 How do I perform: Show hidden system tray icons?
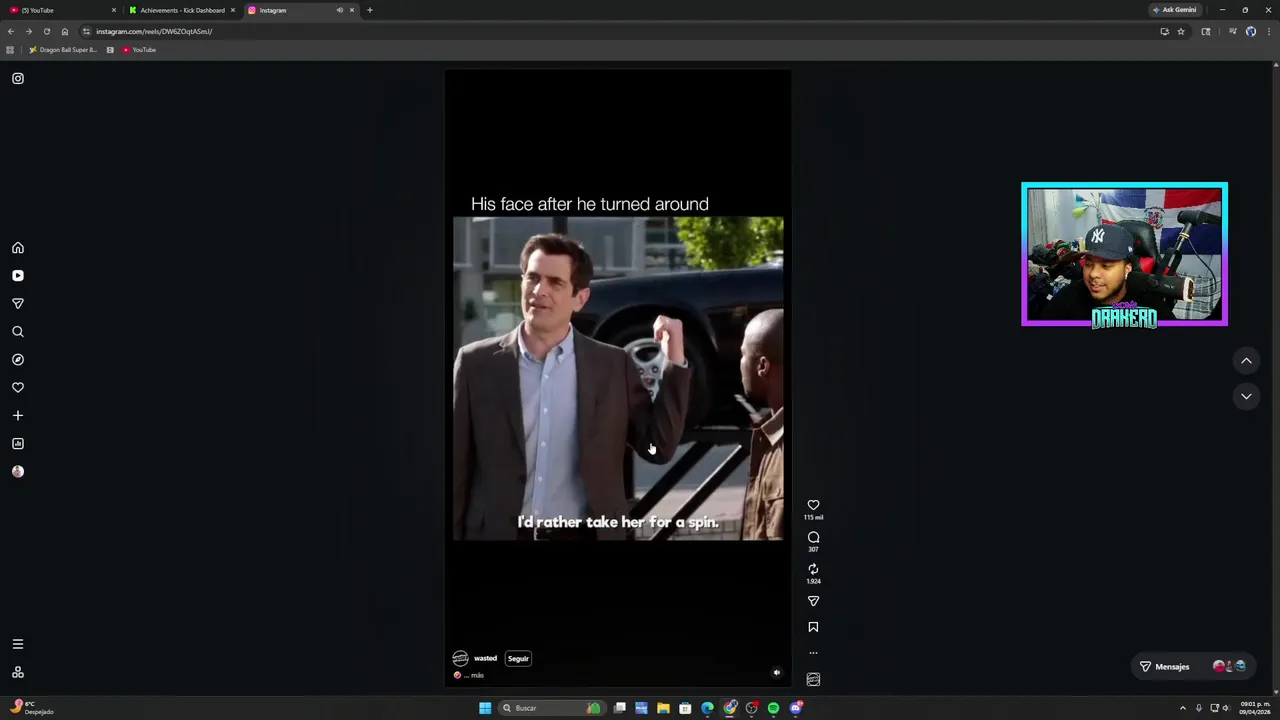click(x=1182, y=708)
